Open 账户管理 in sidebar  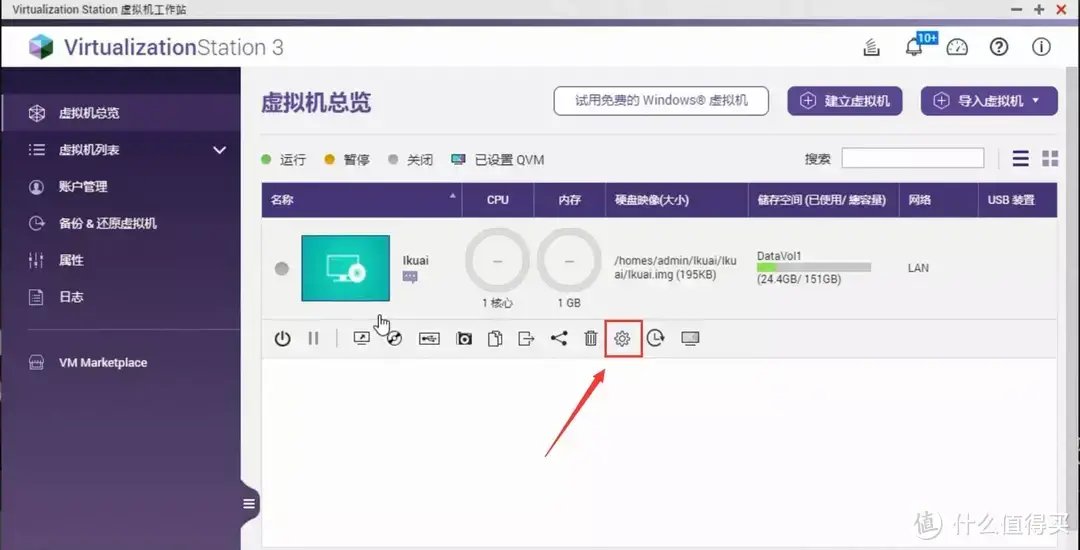[x=83, y=187]
